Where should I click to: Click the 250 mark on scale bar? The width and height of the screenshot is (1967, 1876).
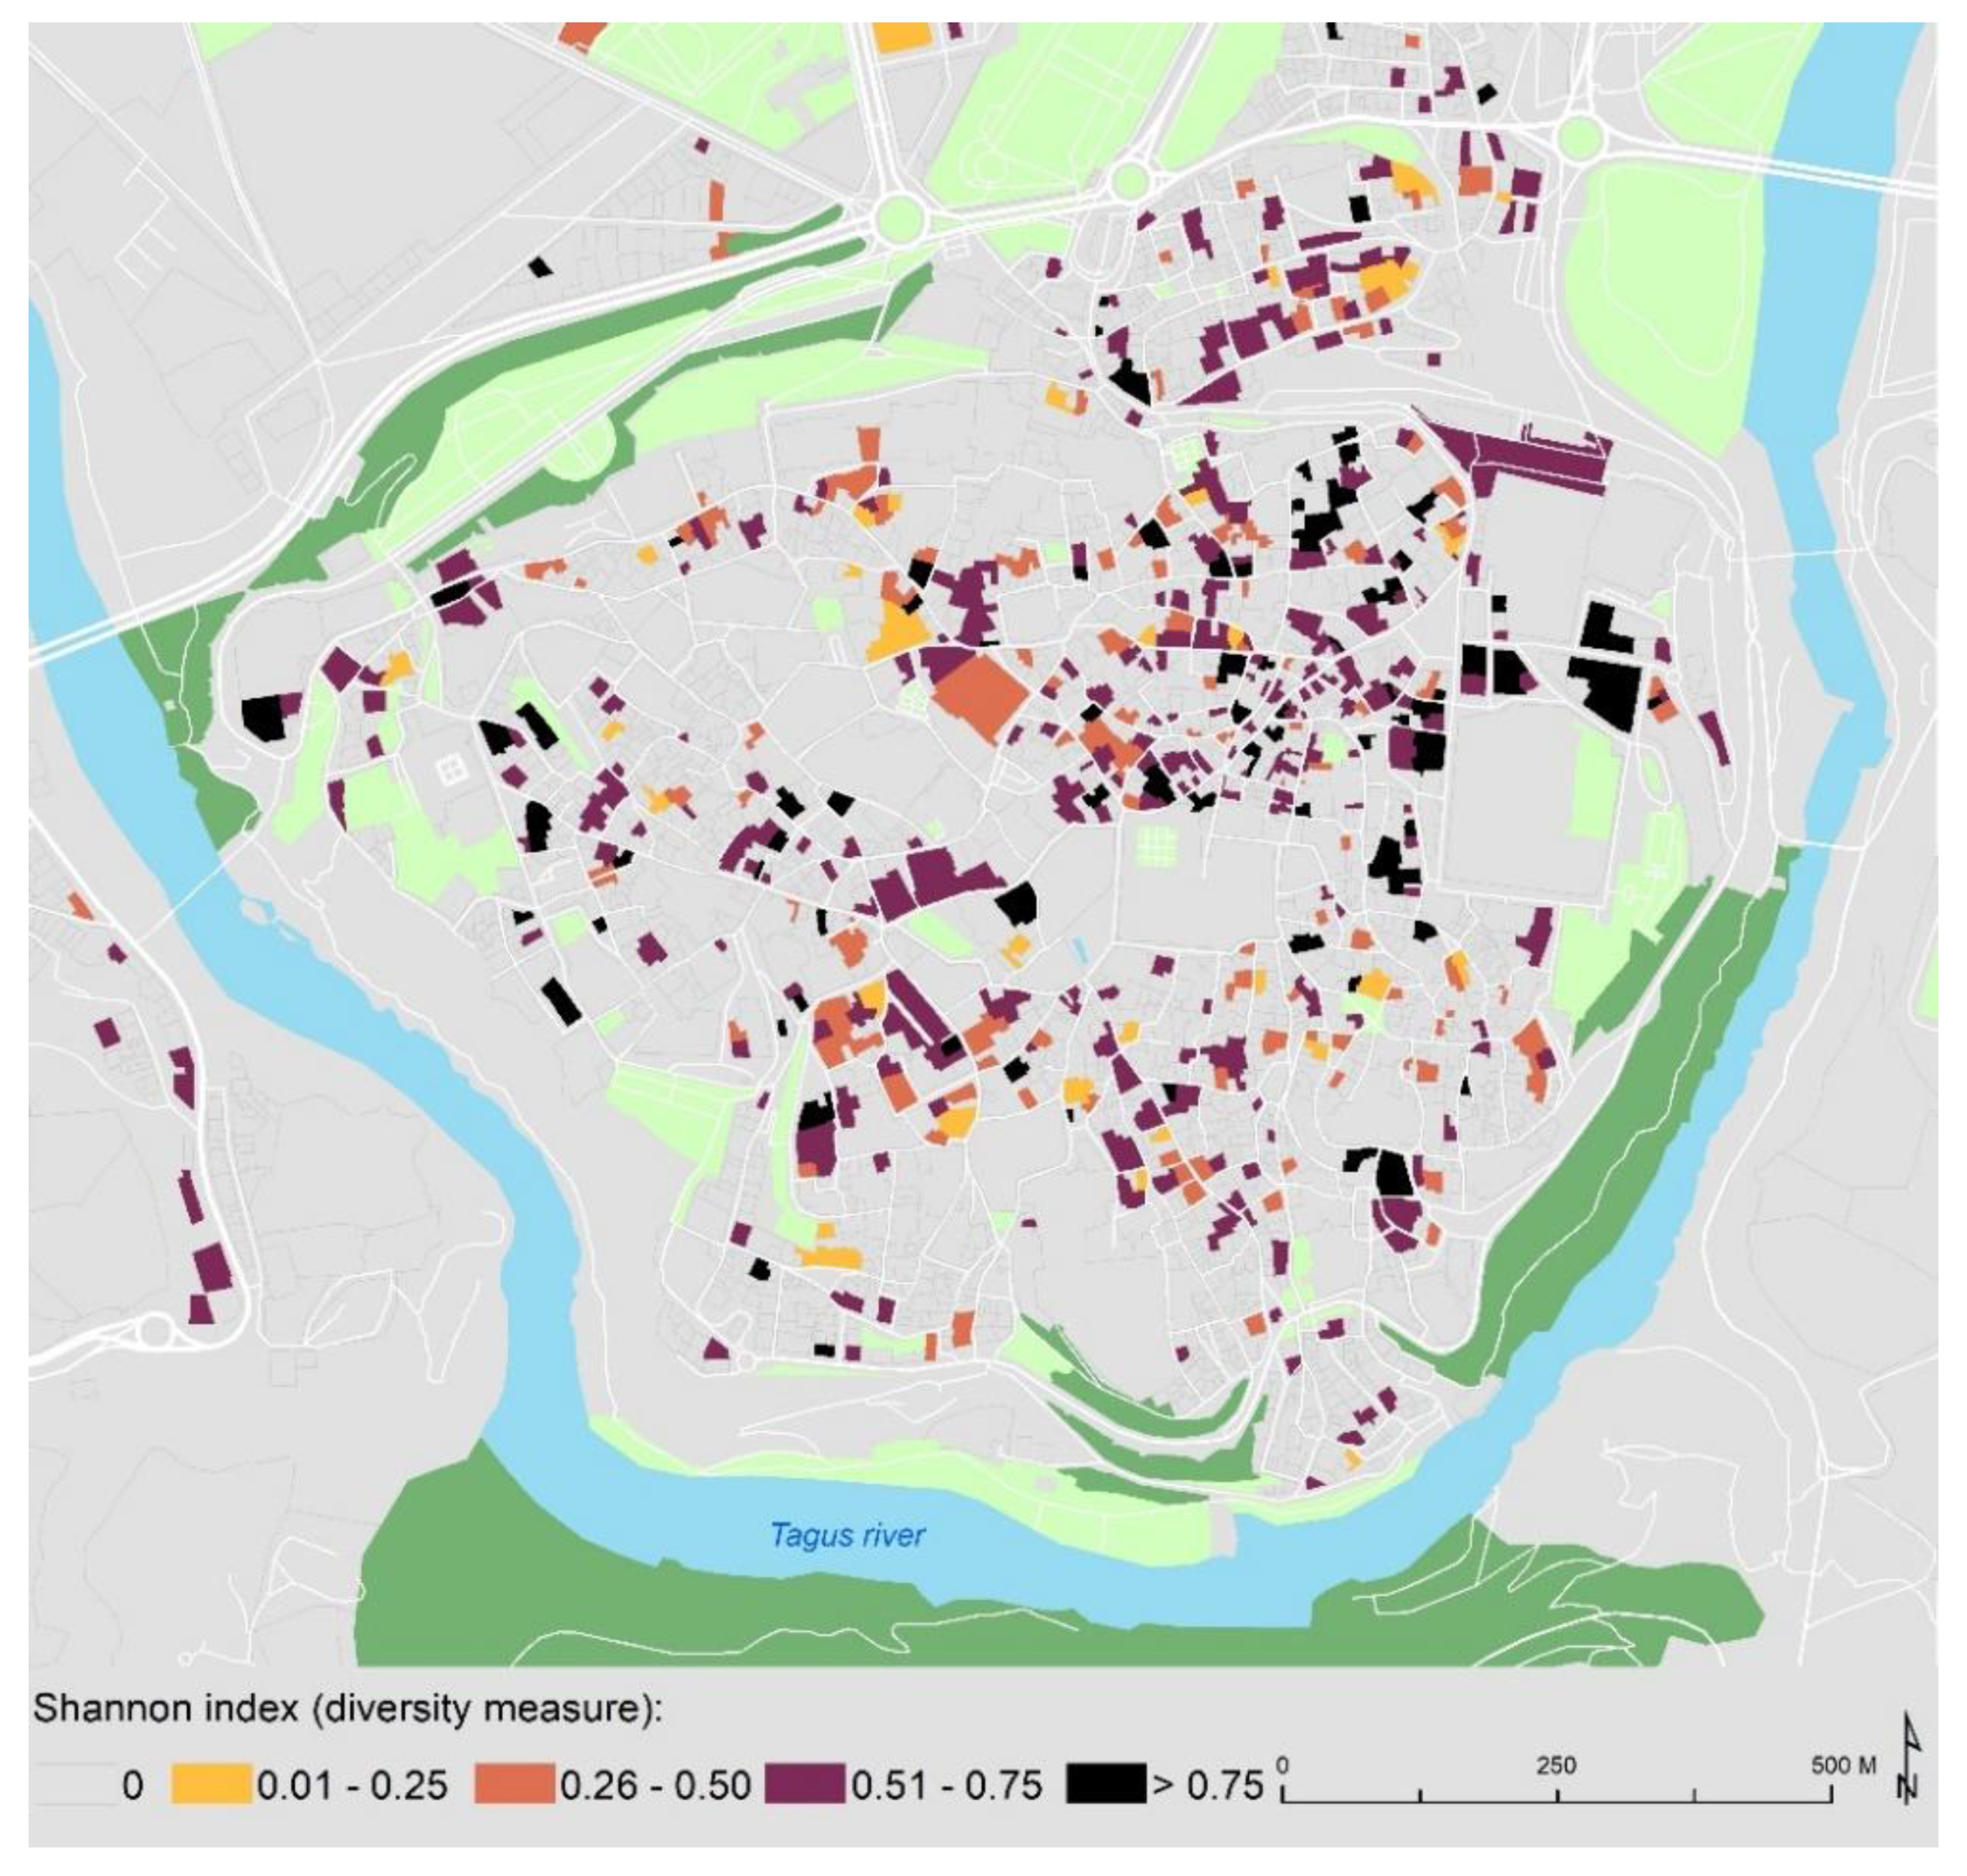point(1556,1765)
